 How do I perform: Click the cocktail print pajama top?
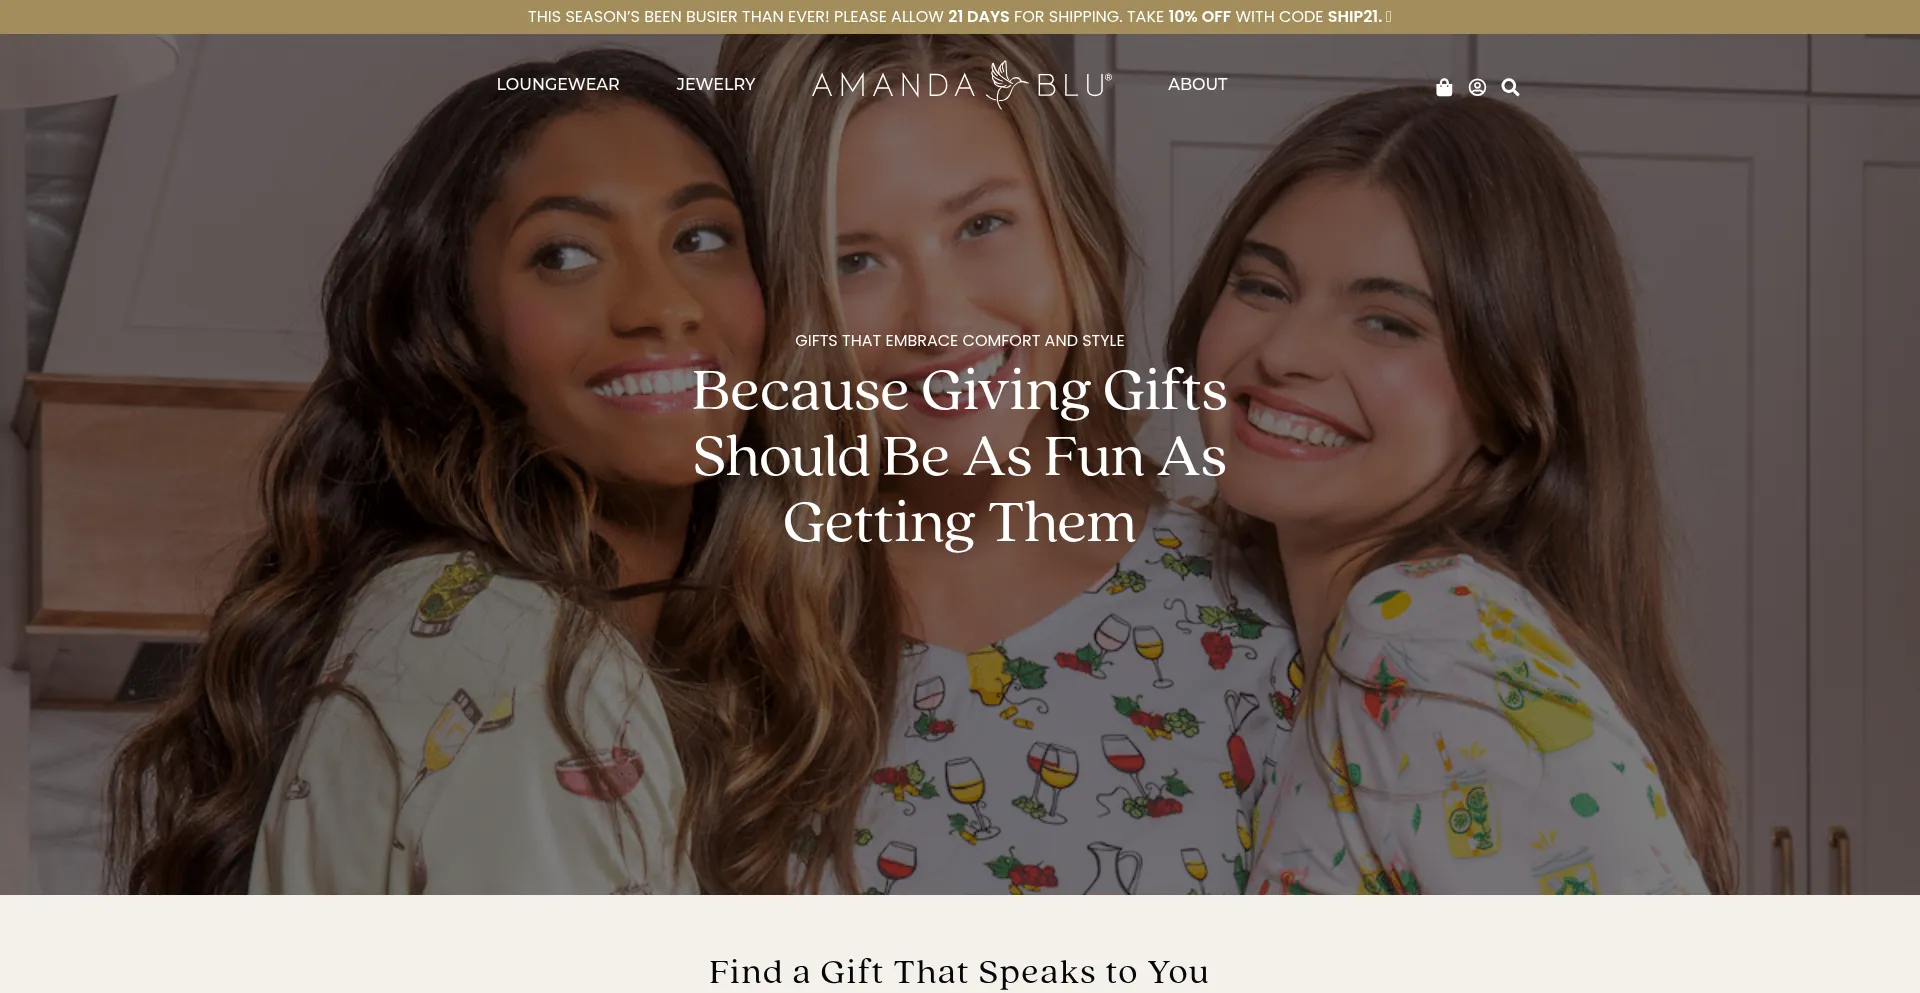pos(450,730)
